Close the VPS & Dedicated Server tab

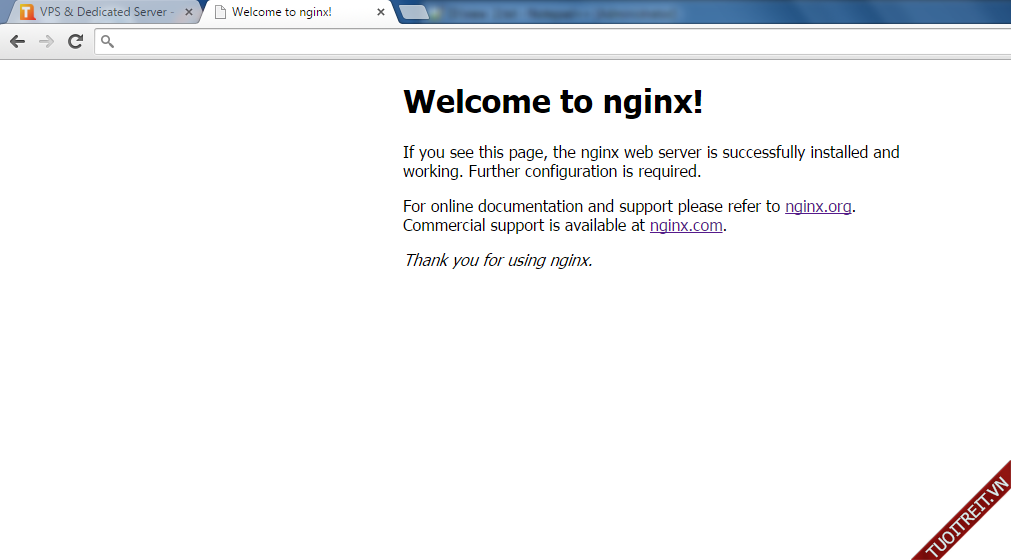click(189, 12)
